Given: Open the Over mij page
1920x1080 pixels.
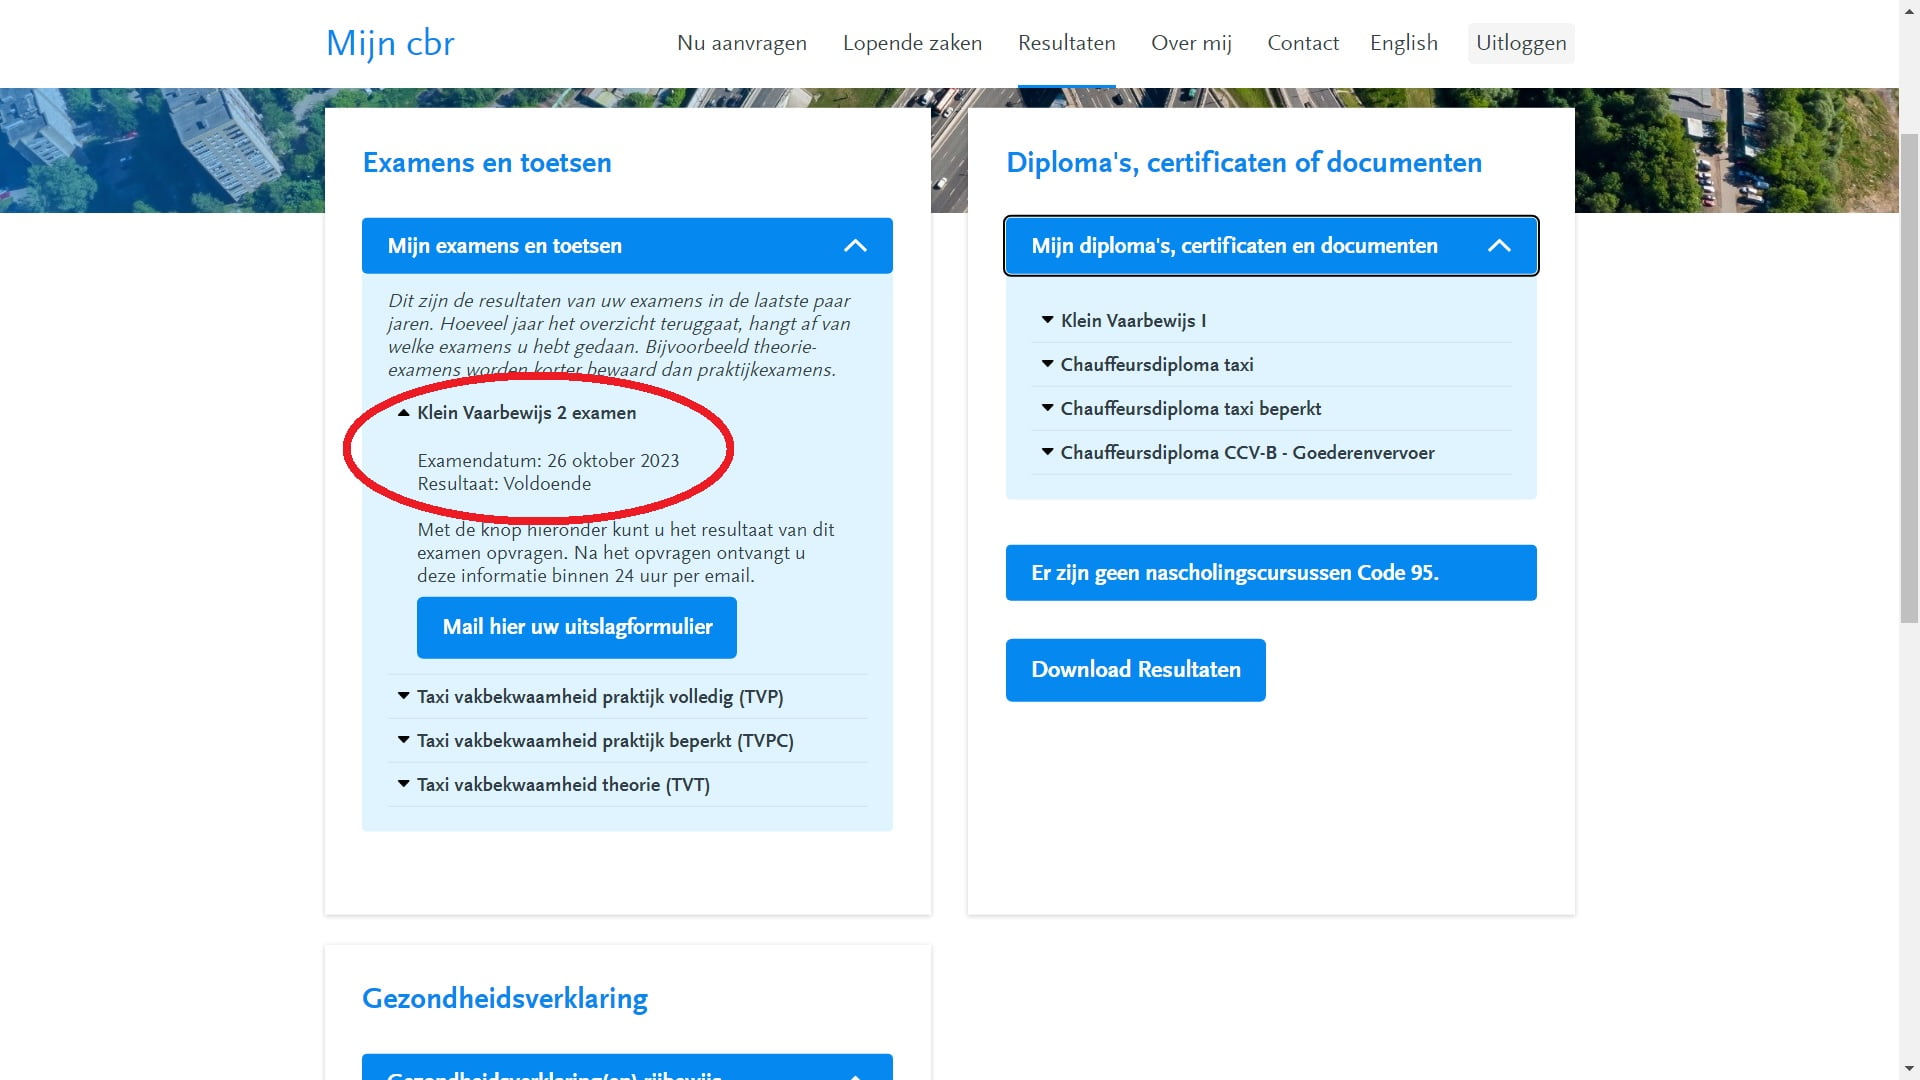Looking at the screenshot, I should (1191, 43).
